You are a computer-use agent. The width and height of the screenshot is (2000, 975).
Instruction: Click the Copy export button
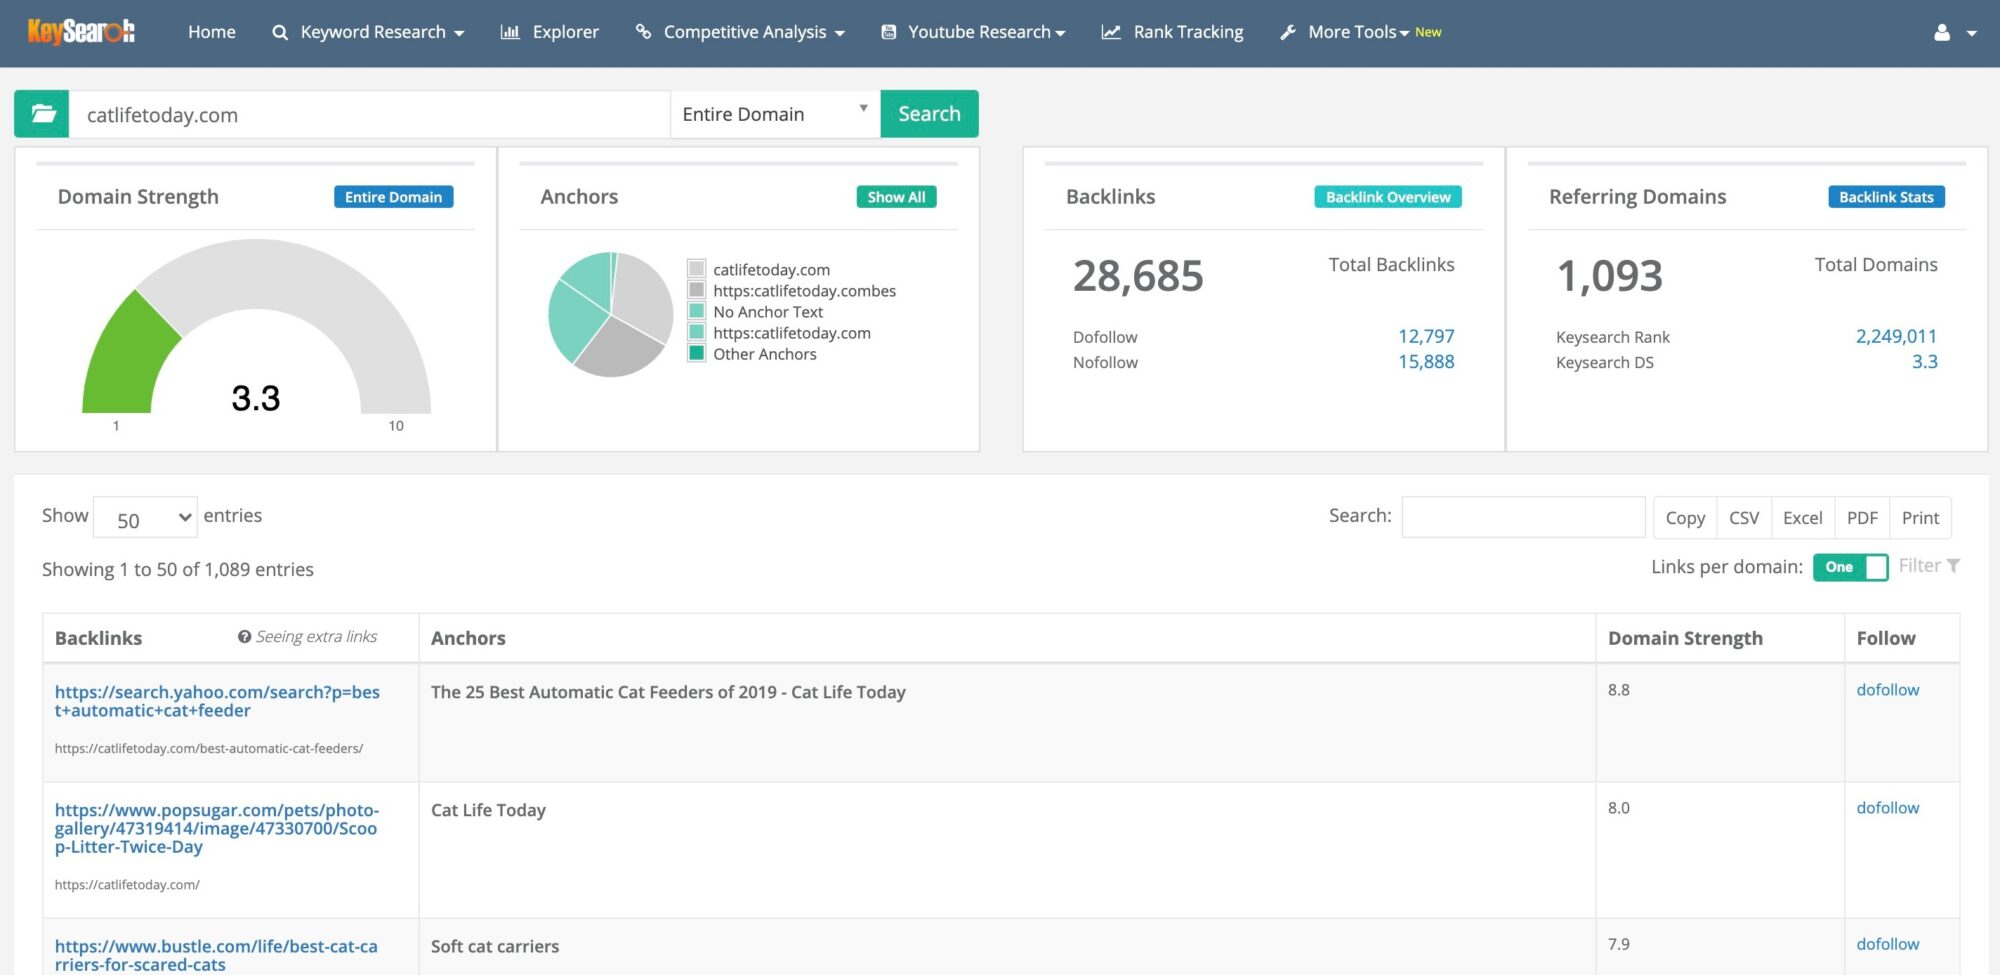tap(1685, 518)
